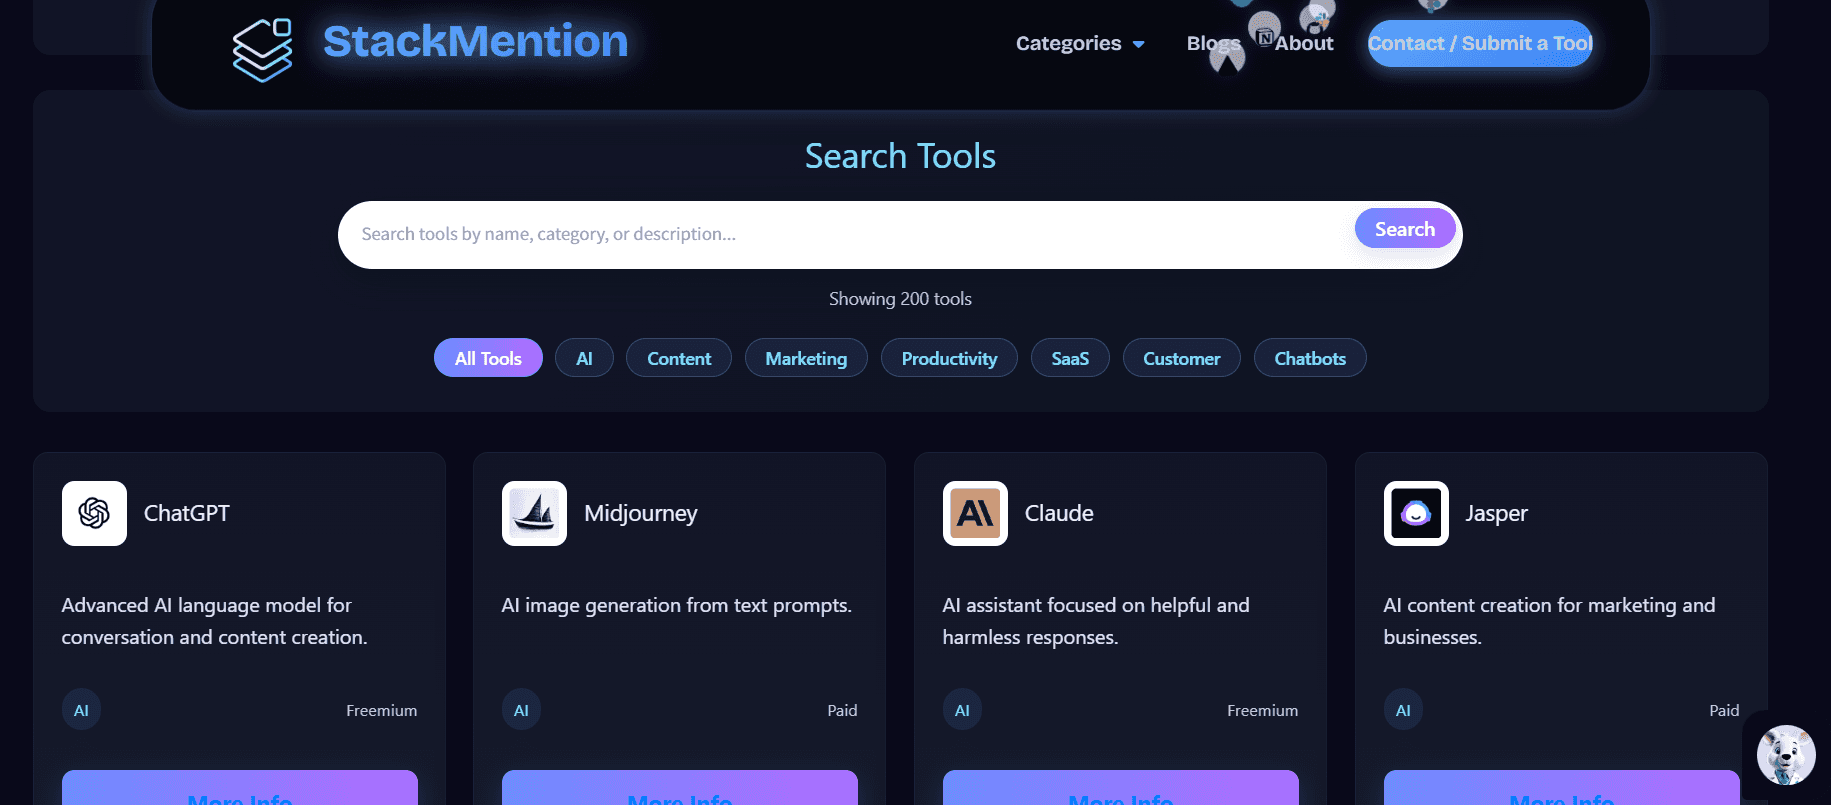Open the ChatGPT logo icon
This screenshot has height=805, width=1831.
pos(94,513)
